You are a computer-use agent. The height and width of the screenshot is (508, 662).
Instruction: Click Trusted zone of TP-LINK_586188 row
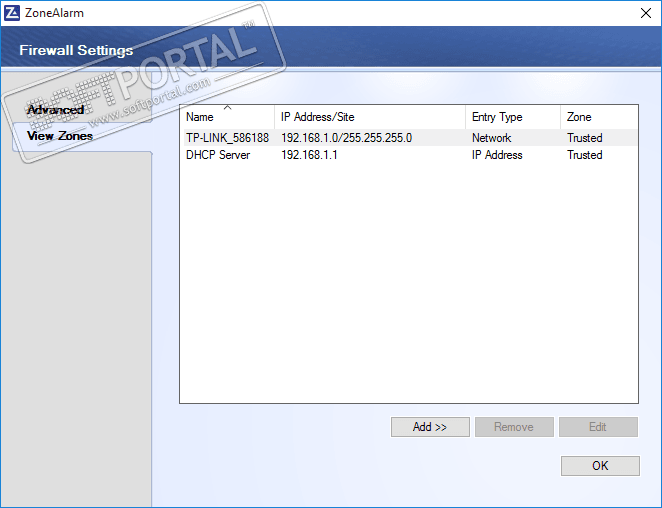point(585,138)
